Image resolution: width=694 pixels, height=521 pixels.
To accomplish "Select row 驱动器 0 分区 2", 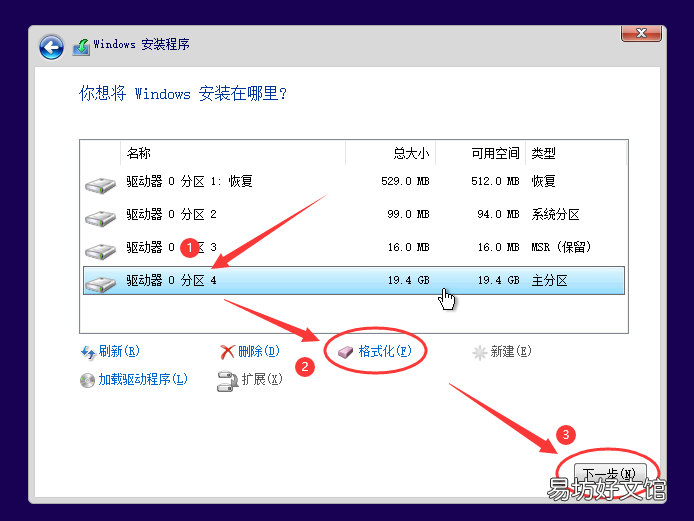I will [354, 214].
